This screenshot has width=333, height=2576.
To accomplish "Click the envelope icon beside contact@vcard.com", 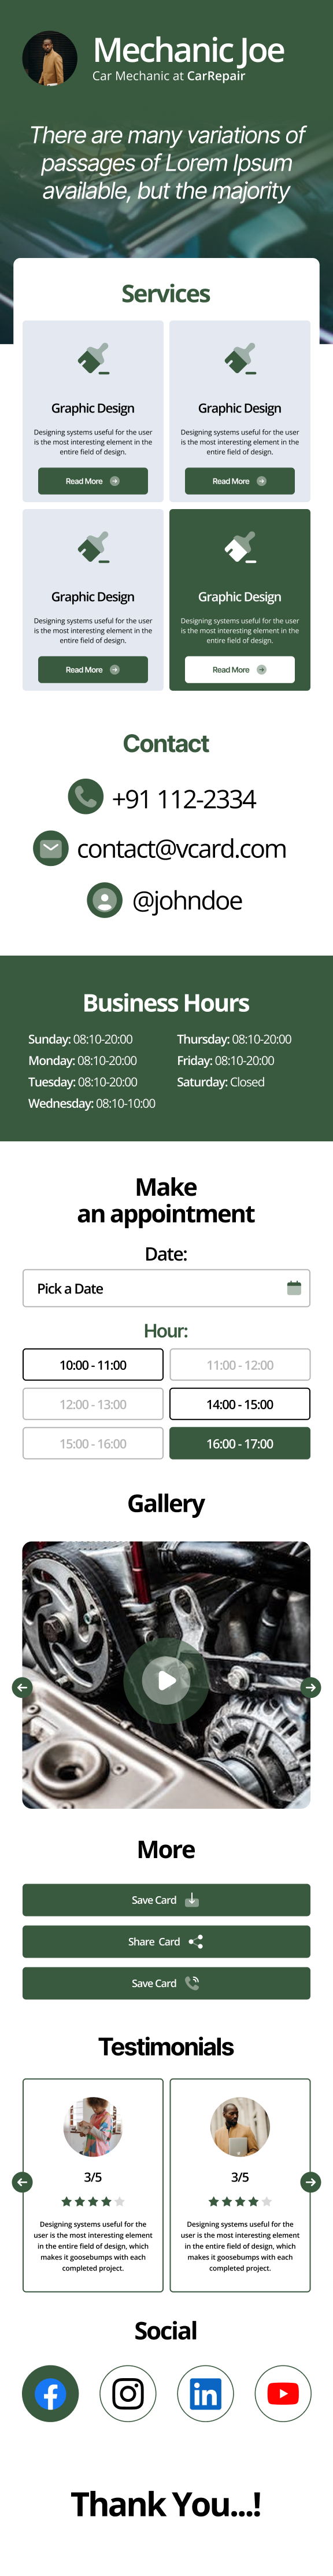I will [51, 848].
